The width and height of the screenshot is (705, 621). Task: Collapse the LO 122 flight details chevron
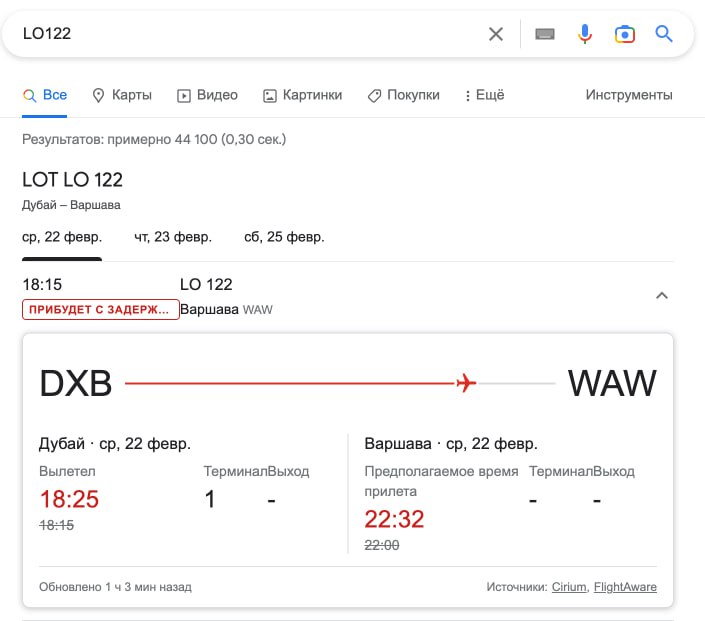click(661, 295)
